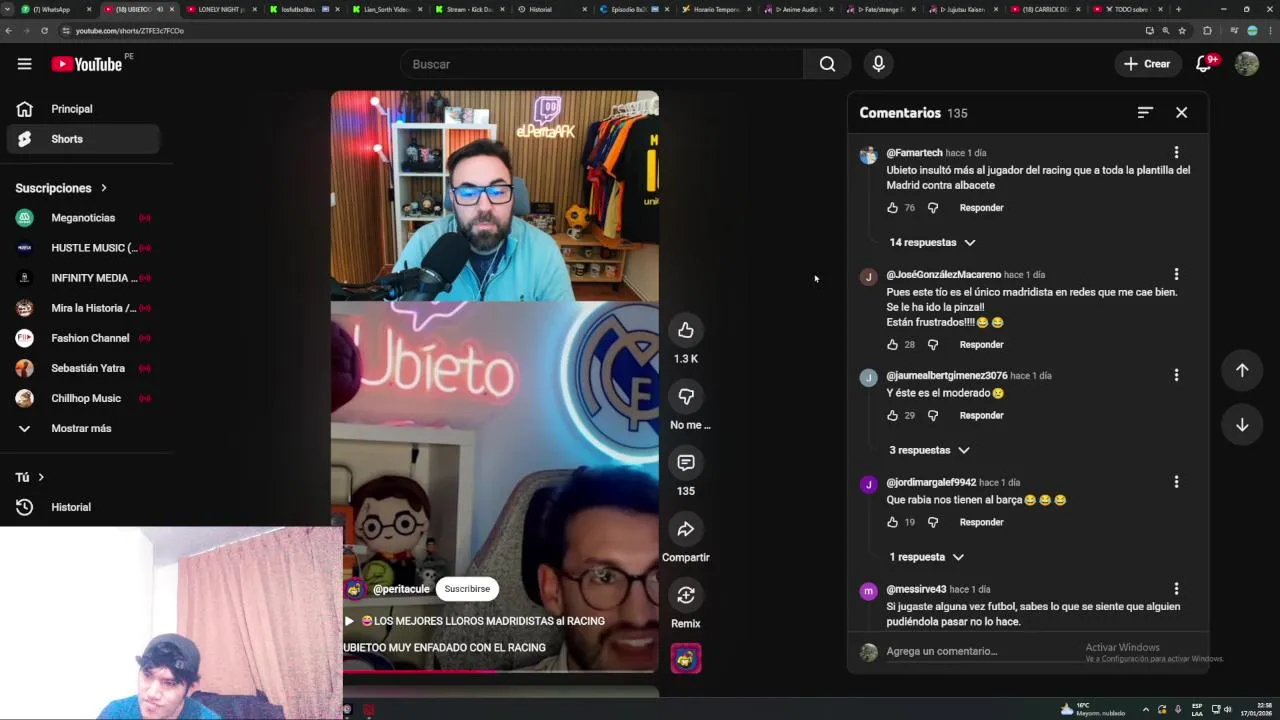Expand the 1 respuesta thread
1280x720 pixels.
[x=926, y=557]
